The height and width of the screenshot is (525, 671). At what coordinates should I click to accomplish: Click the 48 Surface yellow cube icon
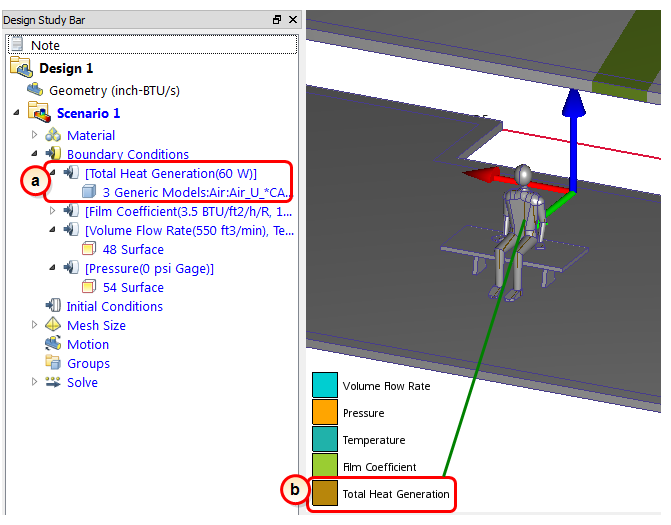point(89,248)
